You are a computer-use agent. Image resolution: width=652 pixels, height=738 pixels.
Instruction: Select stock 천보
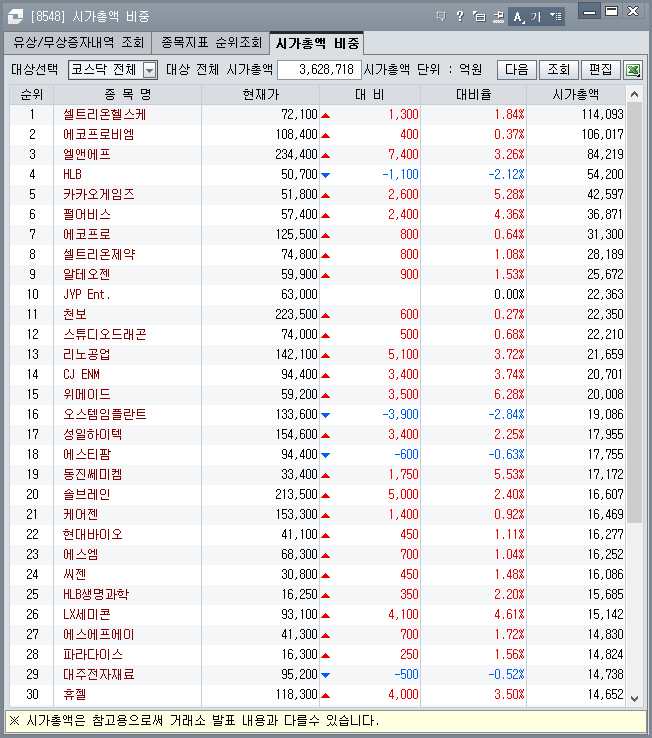coord(75,314)
